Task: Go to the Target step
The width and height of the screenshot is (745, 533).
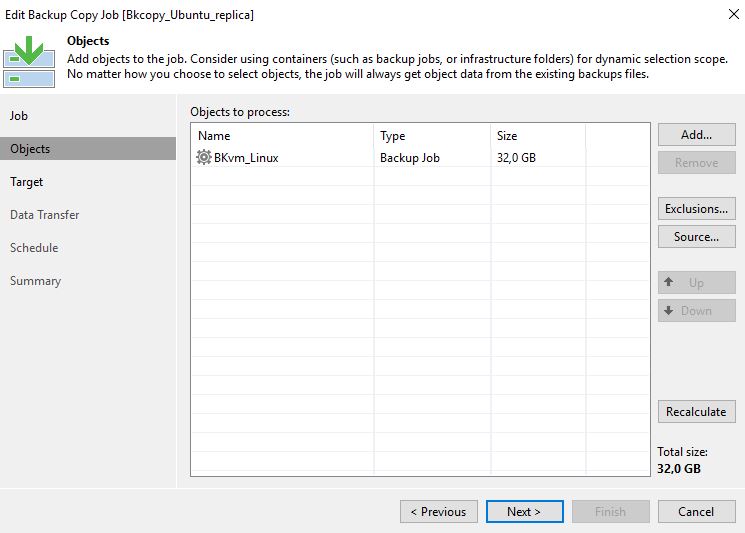Action: (x=27, y=182)
